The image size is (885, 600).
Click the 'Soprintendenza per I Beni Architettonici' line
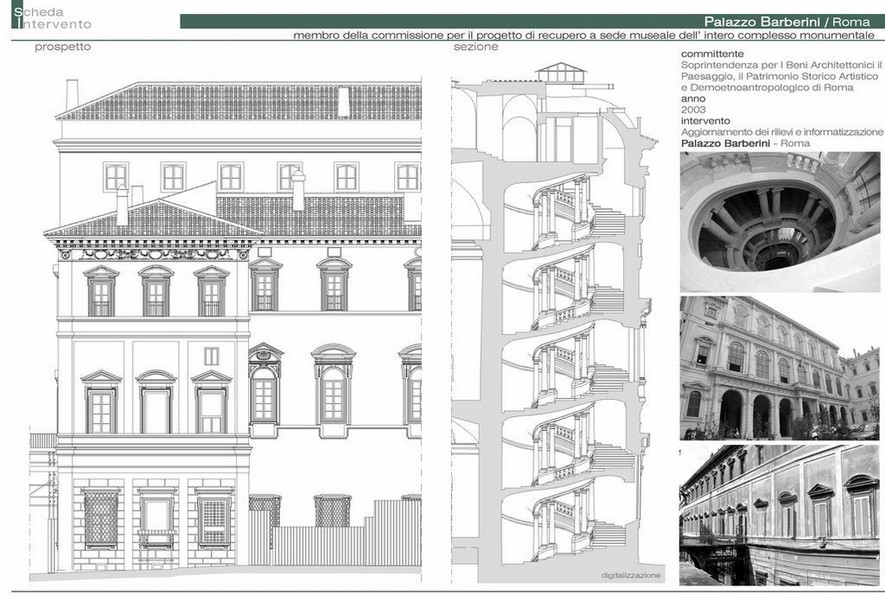(x=781, y=65)
